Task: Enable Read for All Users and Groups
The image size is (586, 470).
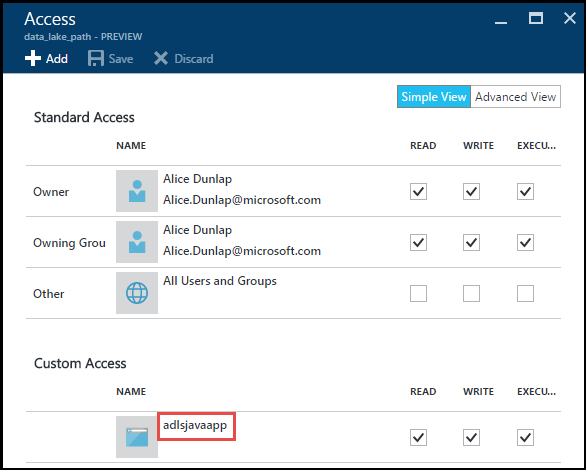Action: 418,294
